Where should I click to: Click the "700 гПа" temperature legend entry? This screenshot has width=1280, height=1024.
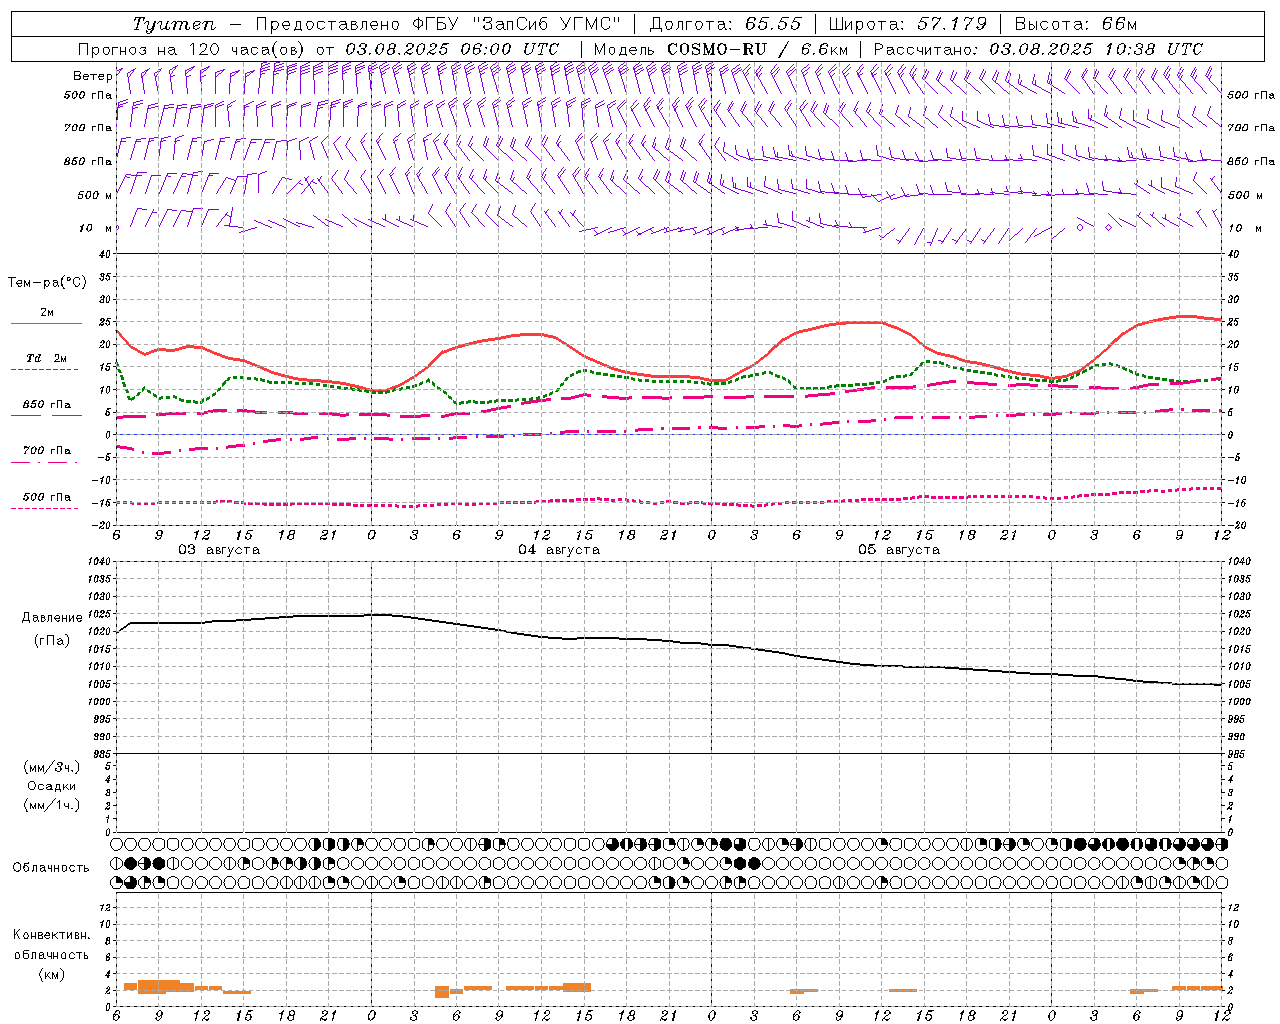click(47, 451)
